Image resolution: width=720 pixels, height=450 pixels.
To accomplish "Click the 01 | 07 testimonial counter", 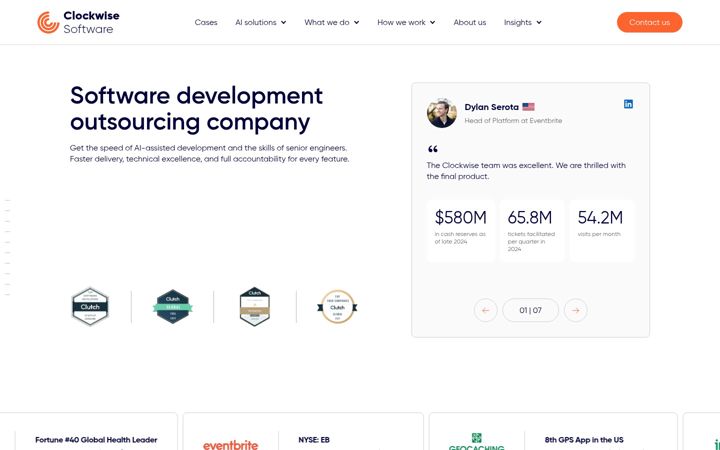I will tap(530, 310).
